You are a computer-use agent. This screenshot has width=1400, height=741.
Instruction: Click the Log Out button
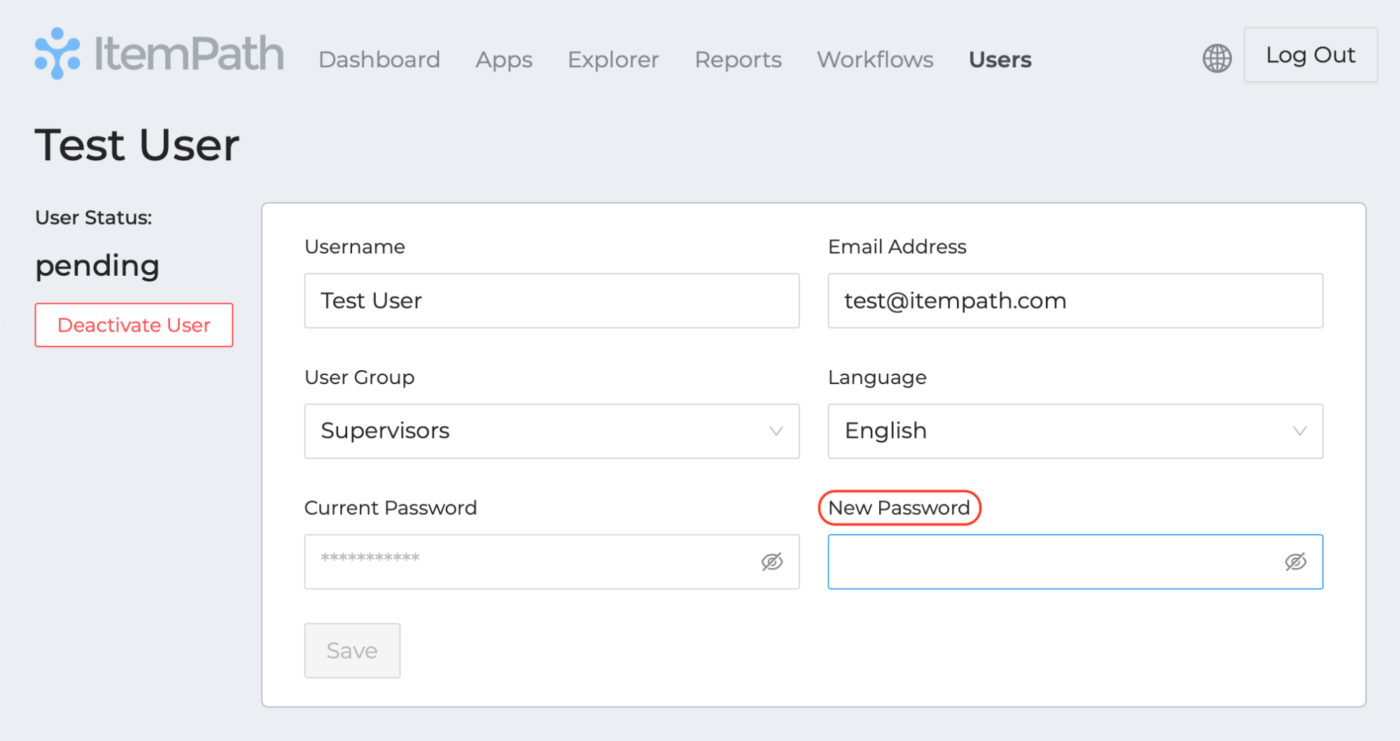click(1310, 55)
